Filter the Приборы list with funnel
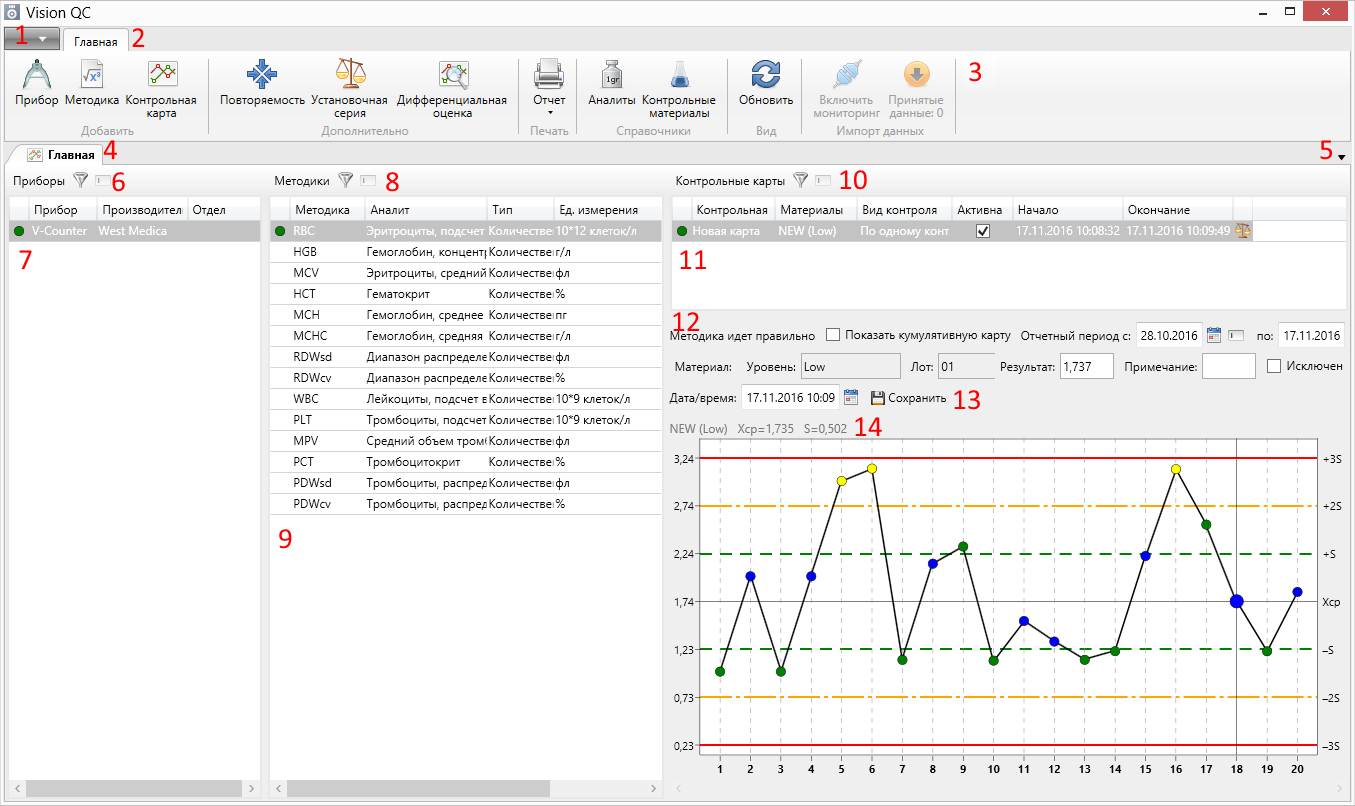The image size is (1355, 806). [x=81, y=181]
